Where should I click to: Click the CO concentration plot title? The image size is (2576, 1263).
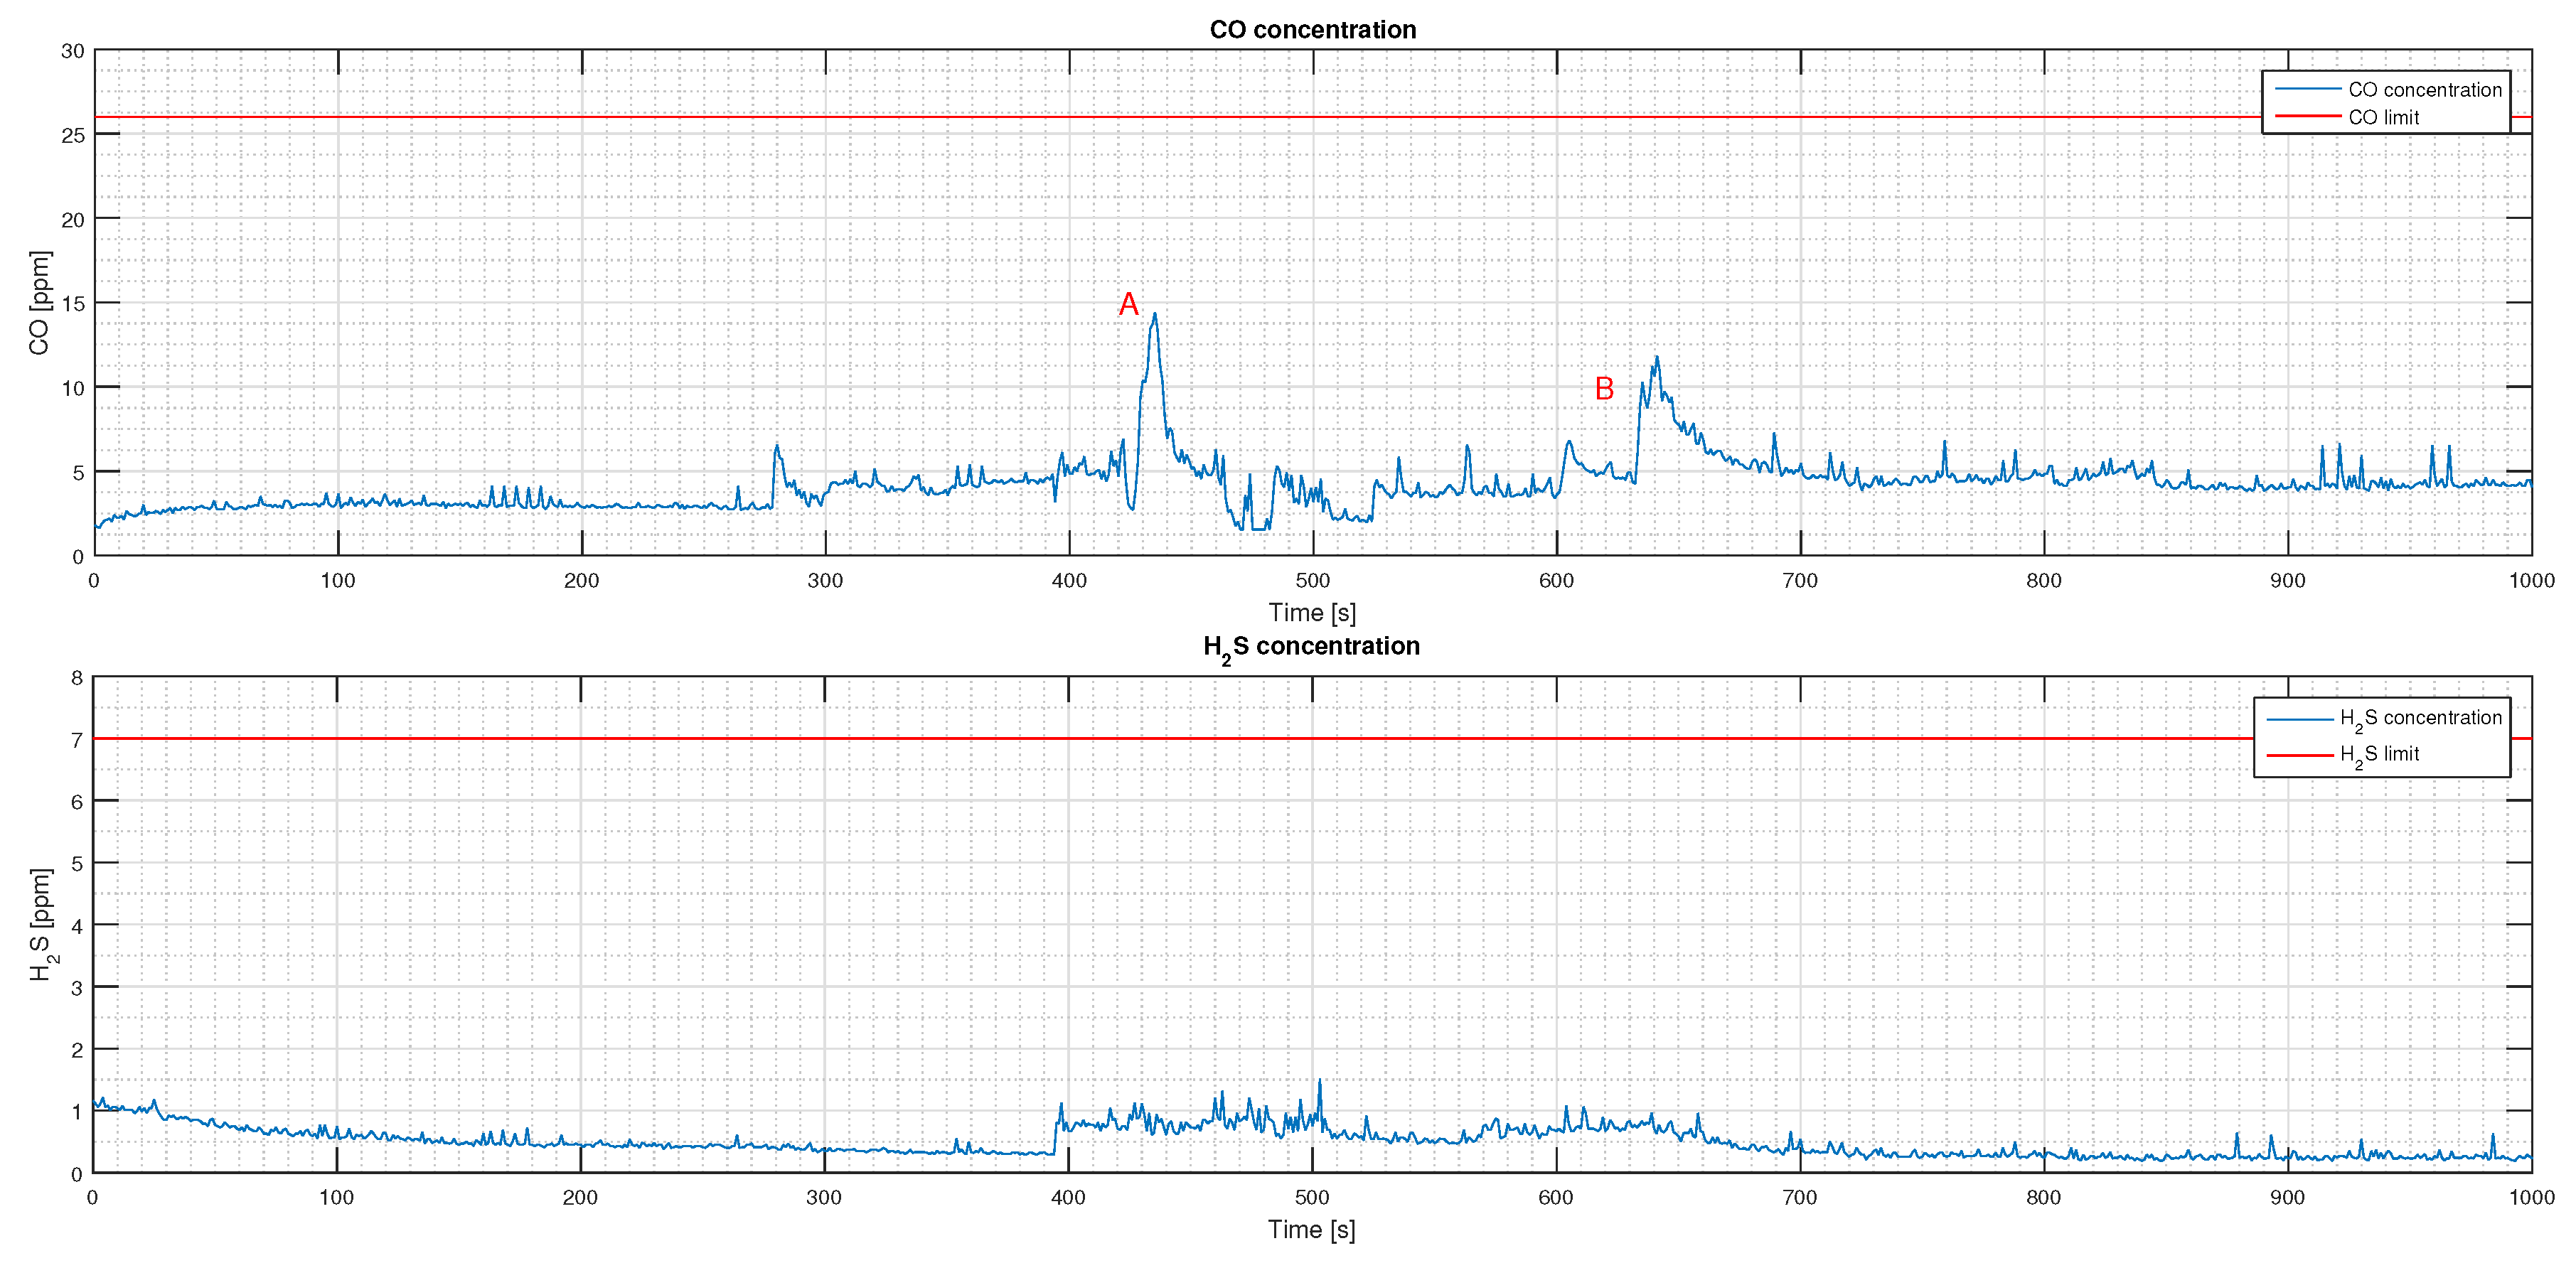pyautogui.click(x=1312, y=30)
